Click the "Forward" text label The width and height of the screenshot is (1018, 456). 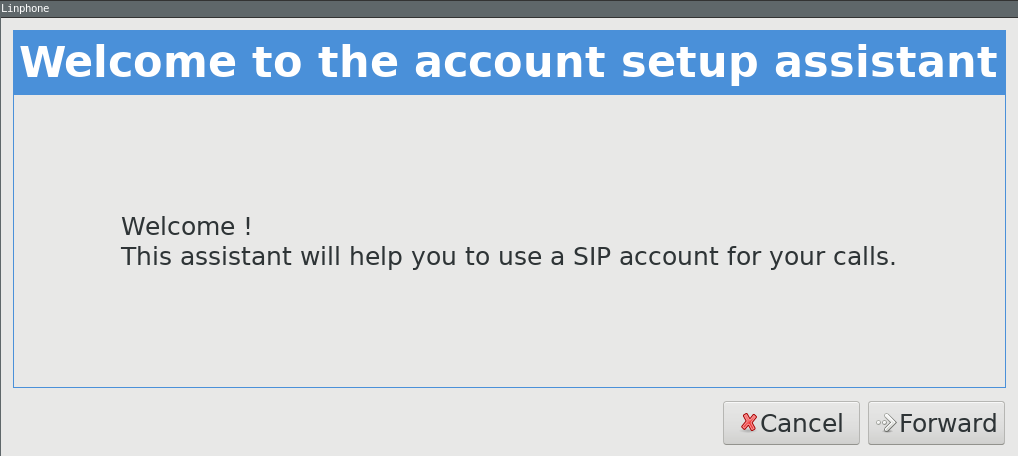tap(948, 423)
